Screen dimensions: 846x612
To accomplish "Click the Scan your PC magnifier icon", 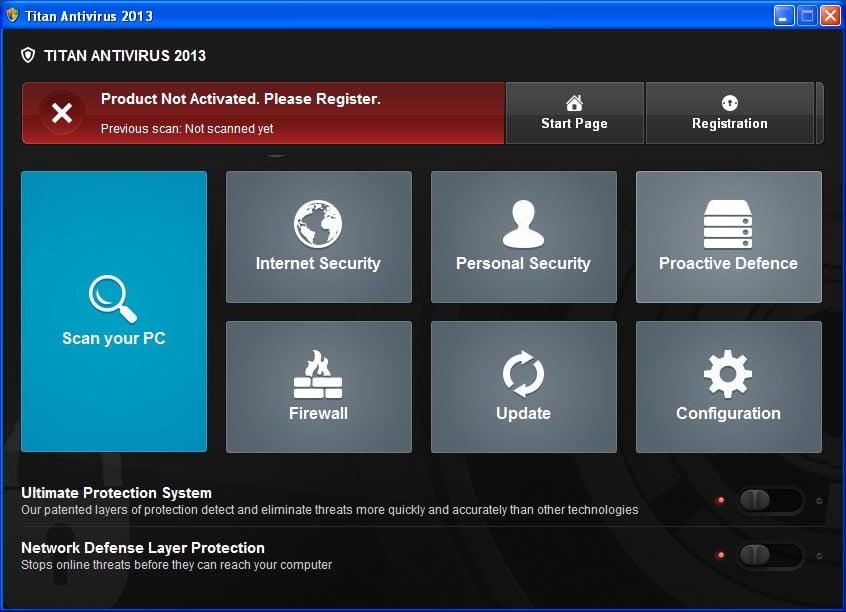I will [x=113, y=299].
